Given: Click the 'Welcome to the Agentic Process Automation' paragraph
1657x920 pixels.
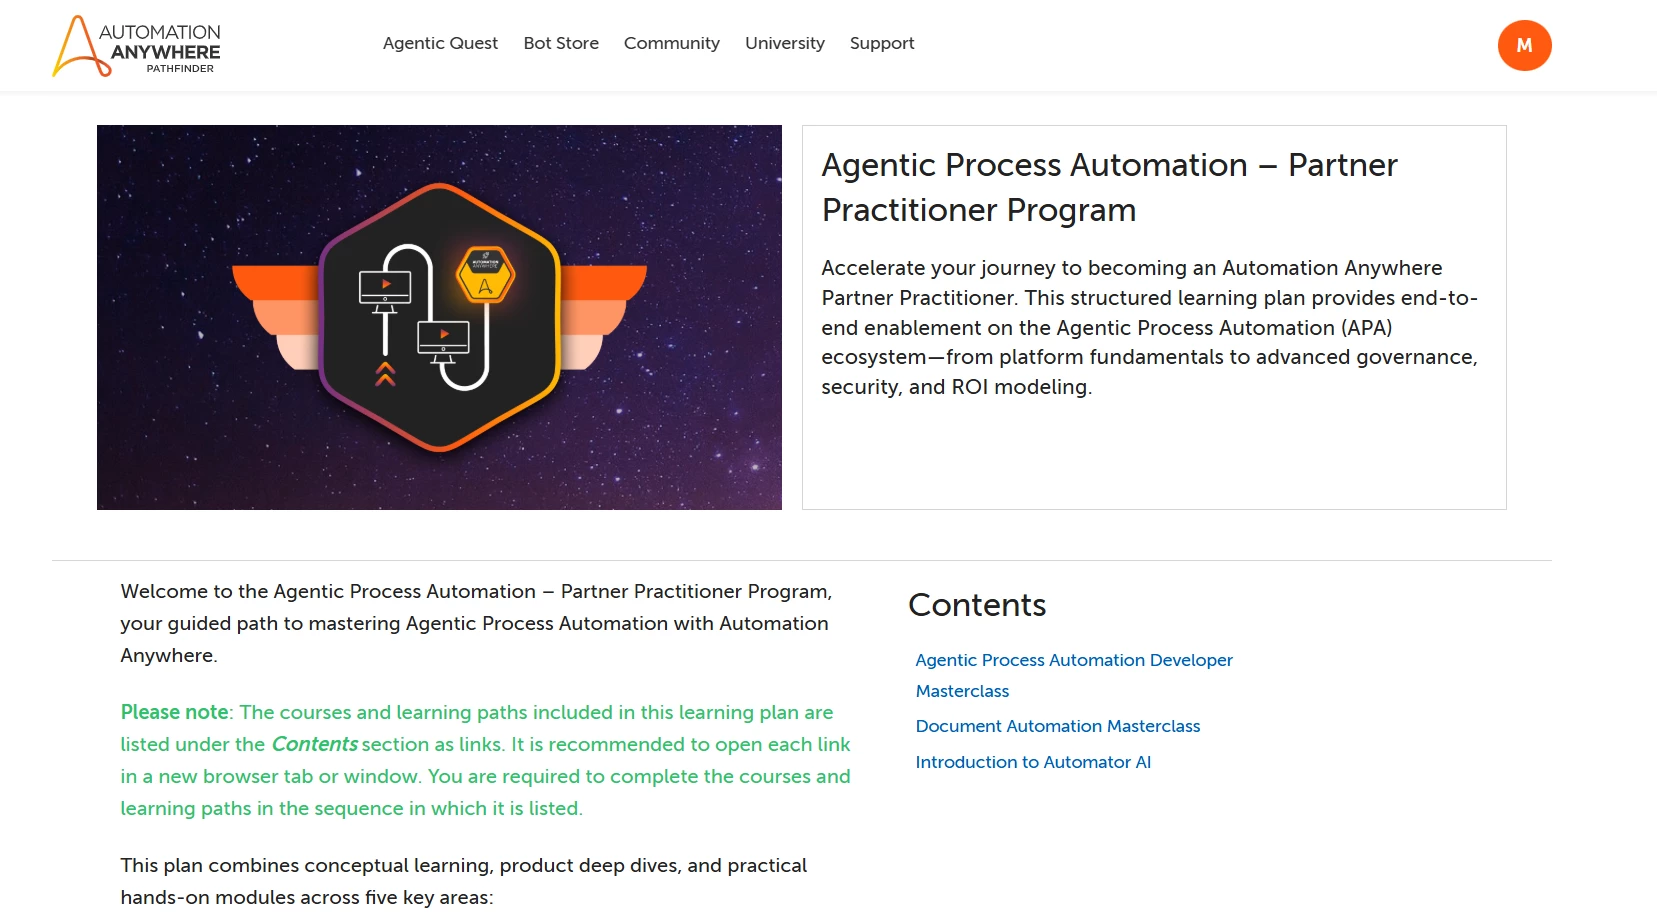Looking at the screenshot, I should (x=476, y=623).
